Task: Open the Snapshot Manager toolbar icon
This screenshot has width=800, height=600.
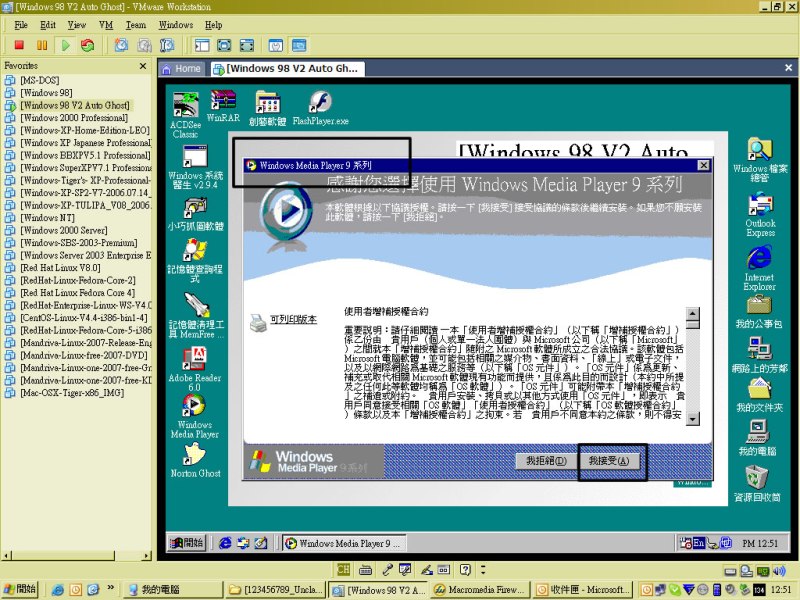Action: coord(167,45)
